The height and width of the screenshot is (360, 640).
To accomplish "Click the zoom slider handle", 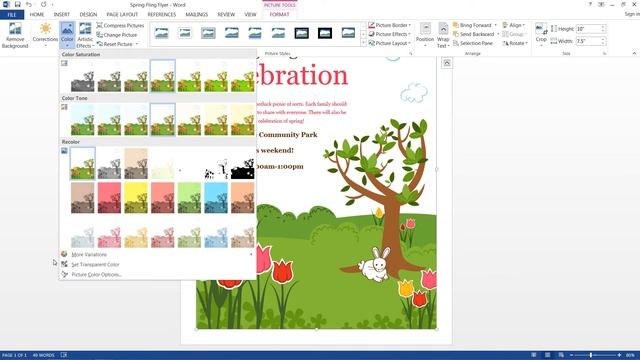I will [x=591, y=355].
